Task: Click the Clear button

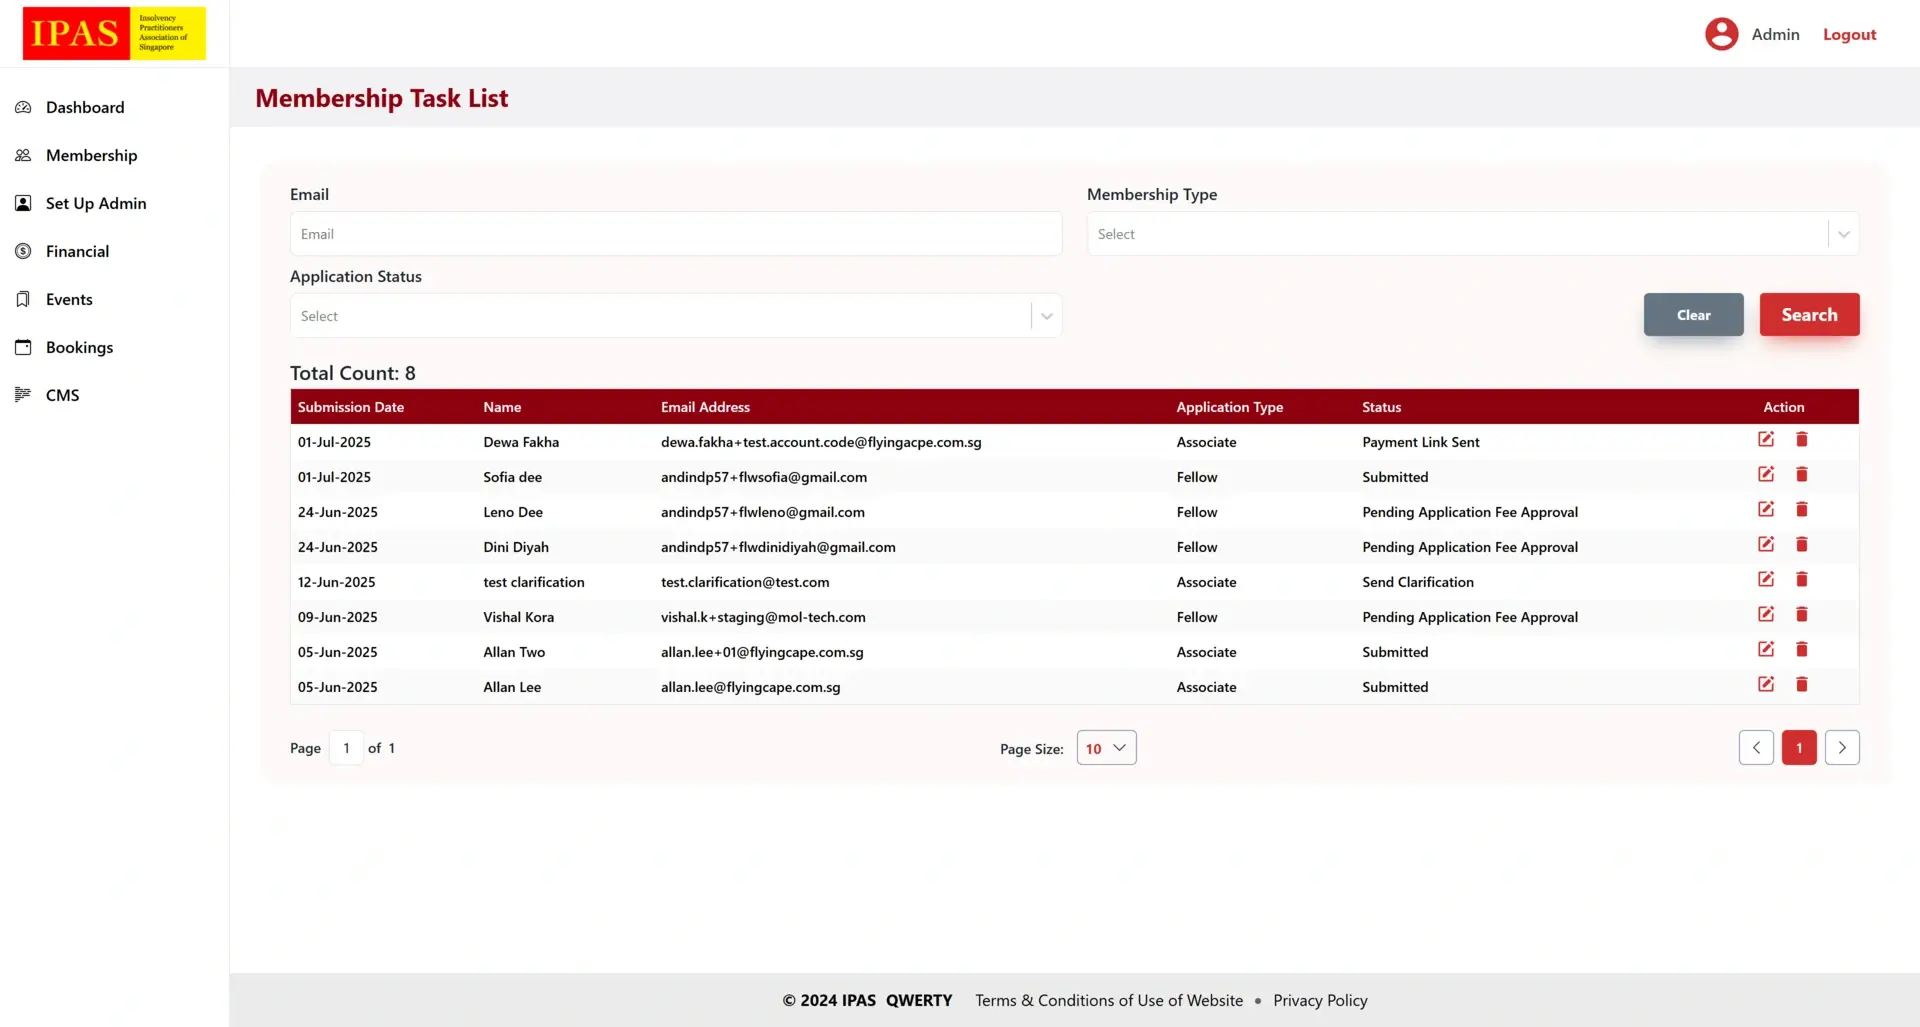Action: coord(1693,314)
